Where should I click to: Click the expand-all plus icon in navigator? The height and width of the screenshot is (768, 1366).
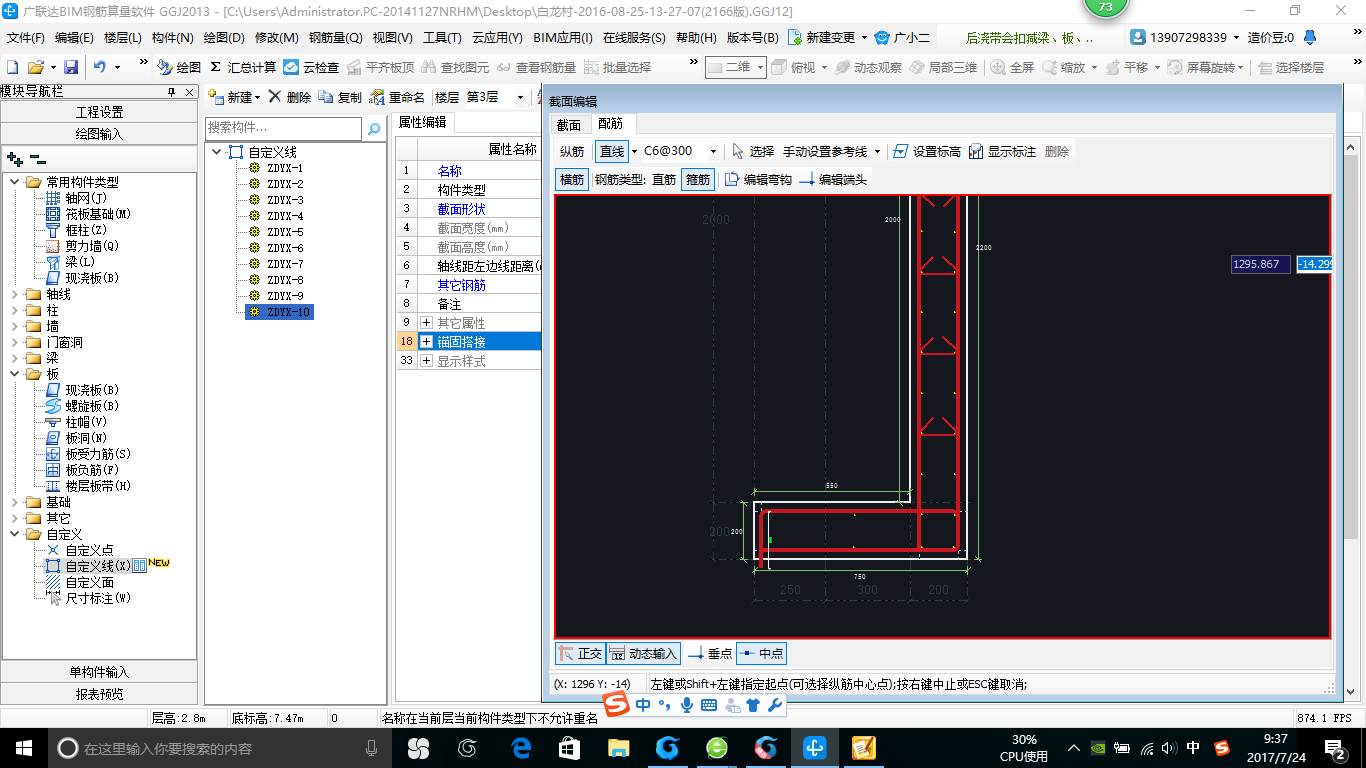(14, 158)
